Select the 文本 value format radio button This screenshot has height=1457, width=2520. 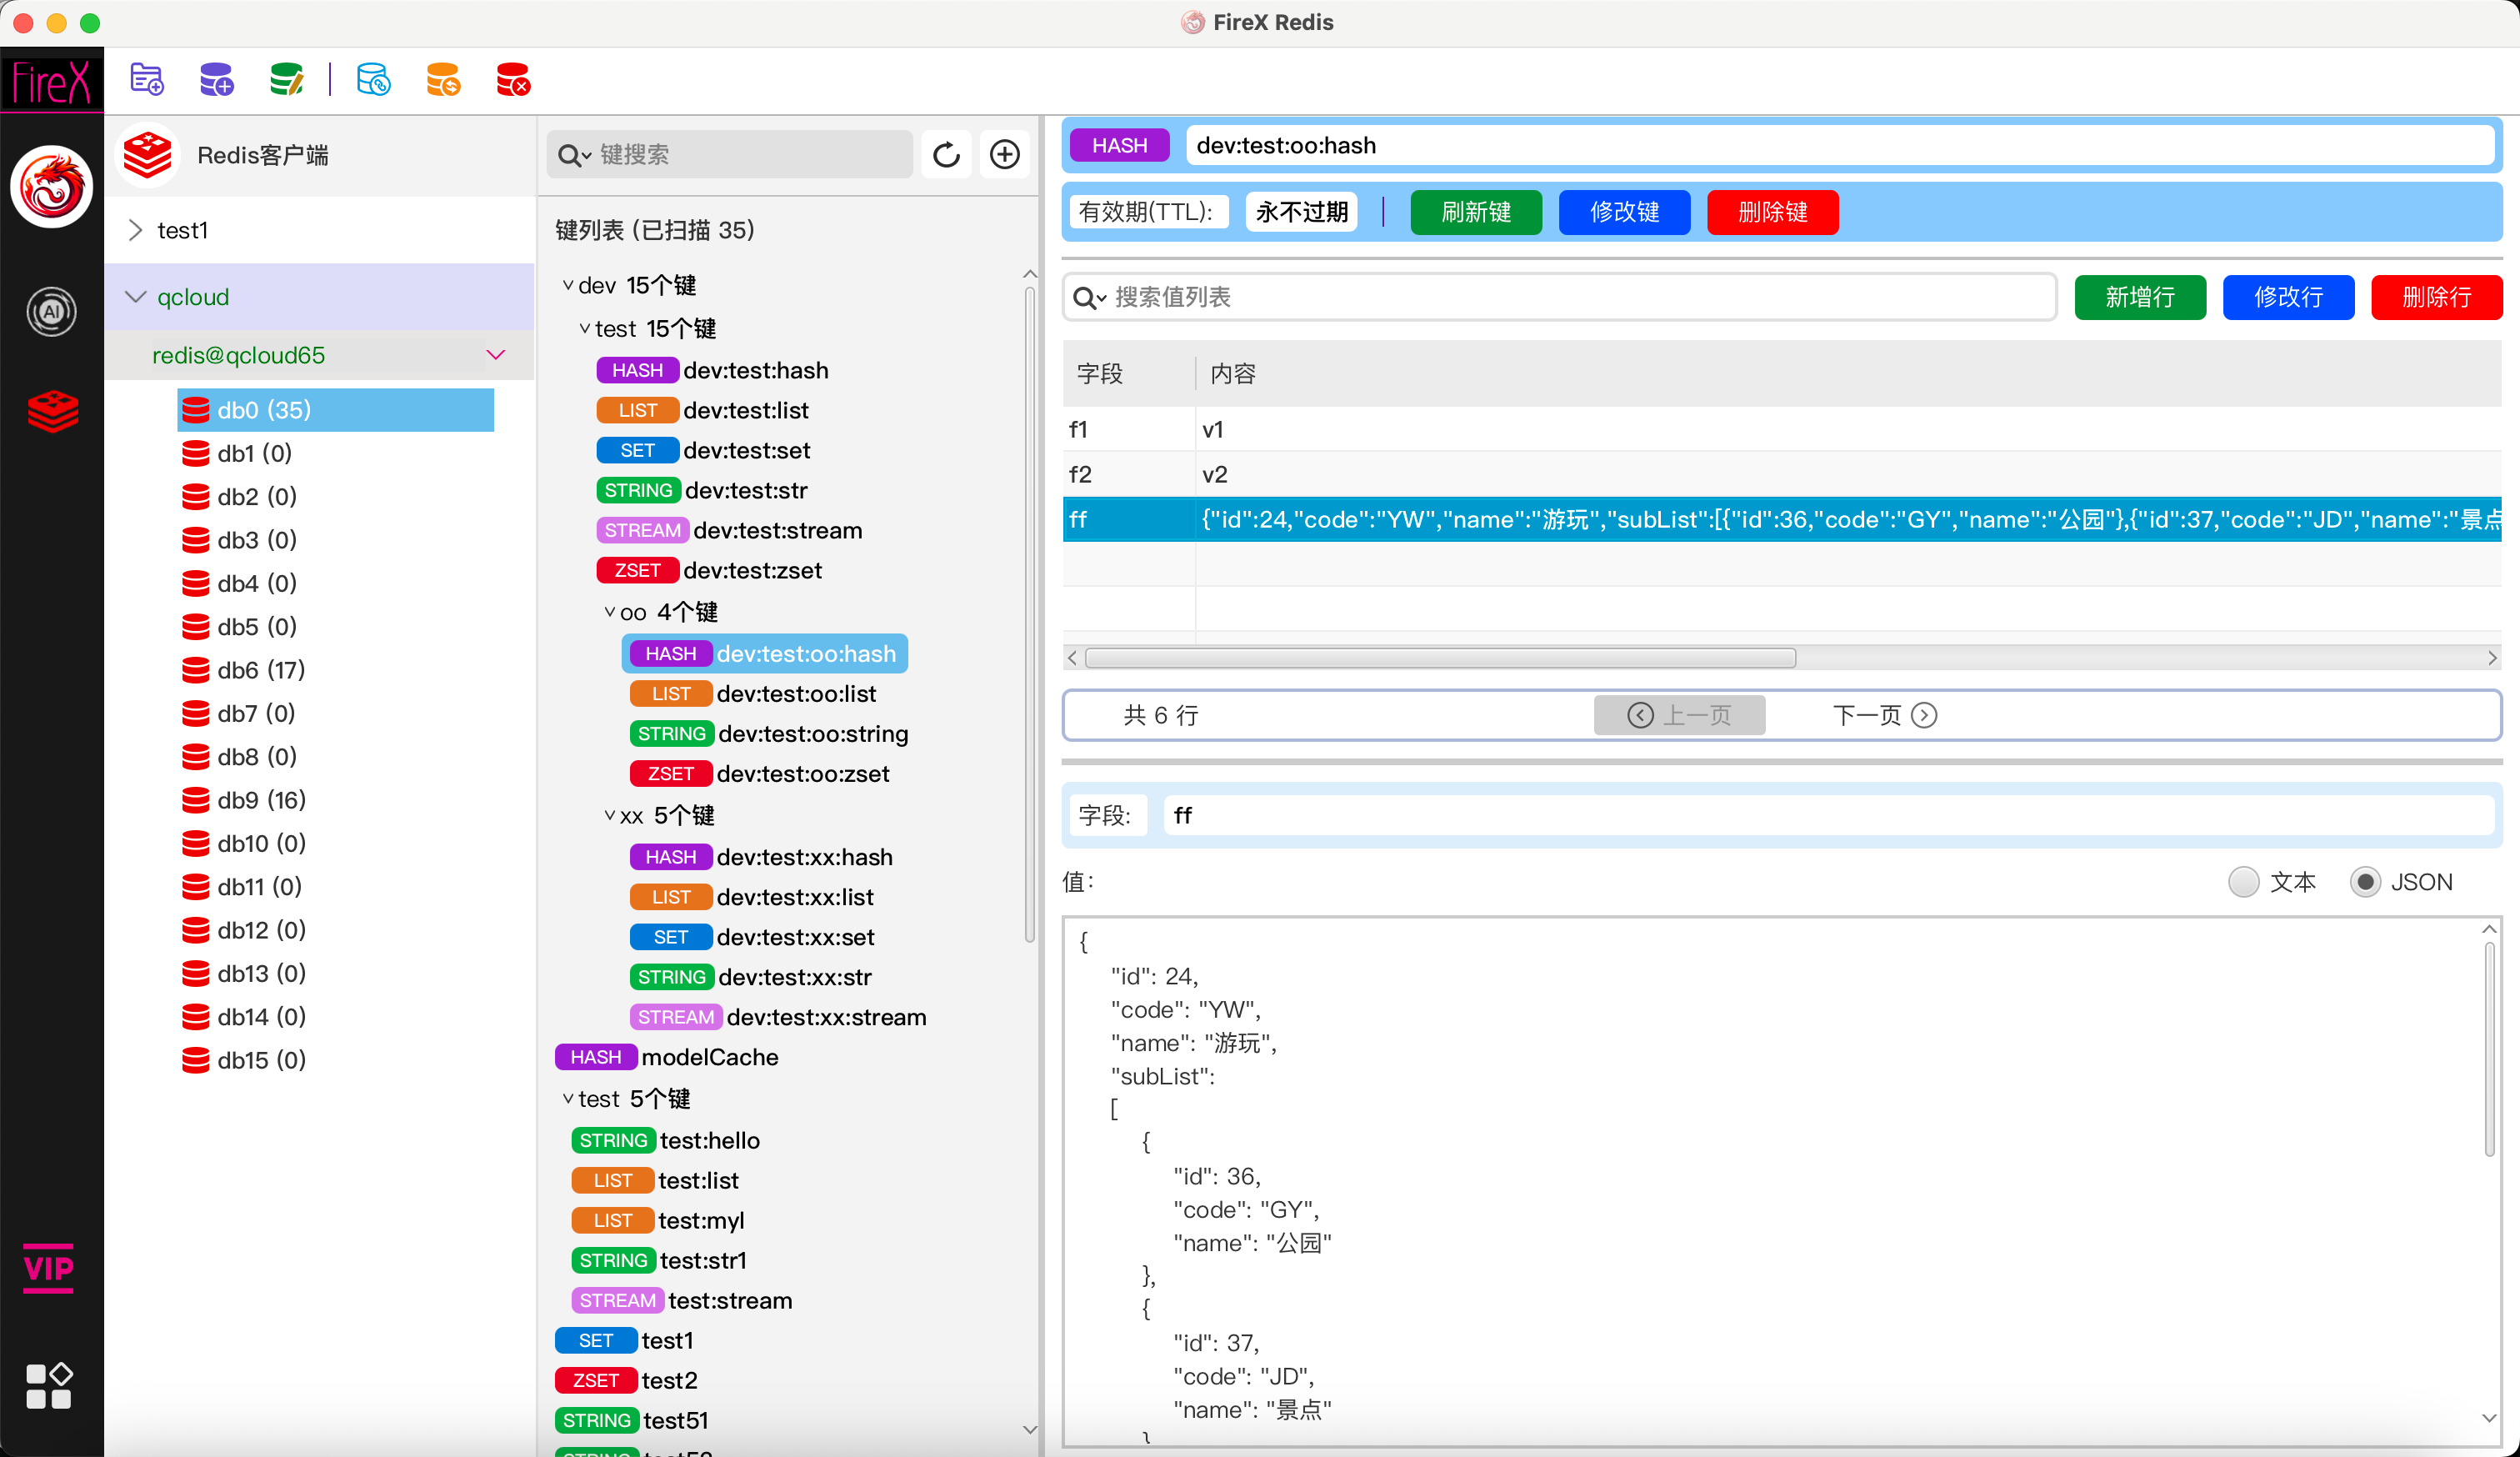tap(2244, 882)
